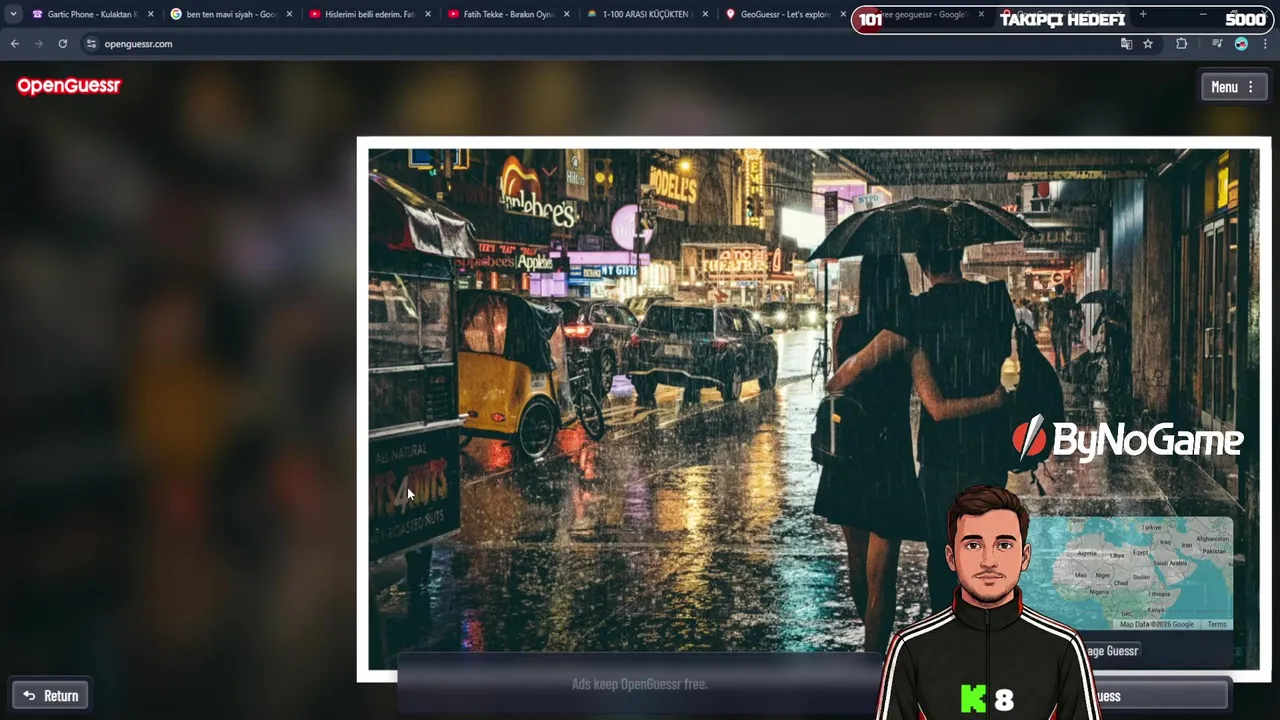Click the browser forward arrow
The width and height of the screenshot is (1280, 720).
39,44
